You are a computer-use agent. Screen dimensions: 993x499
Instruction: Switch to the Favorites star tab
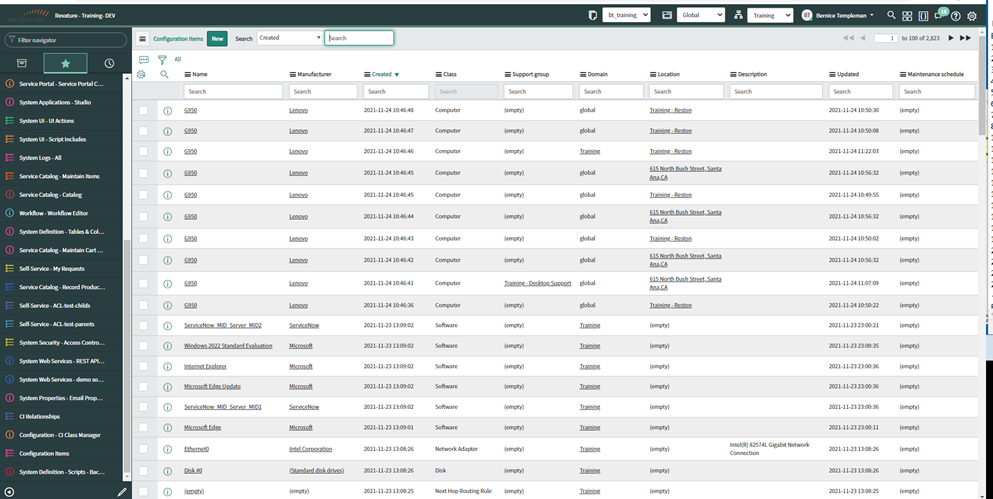point(65,63)
